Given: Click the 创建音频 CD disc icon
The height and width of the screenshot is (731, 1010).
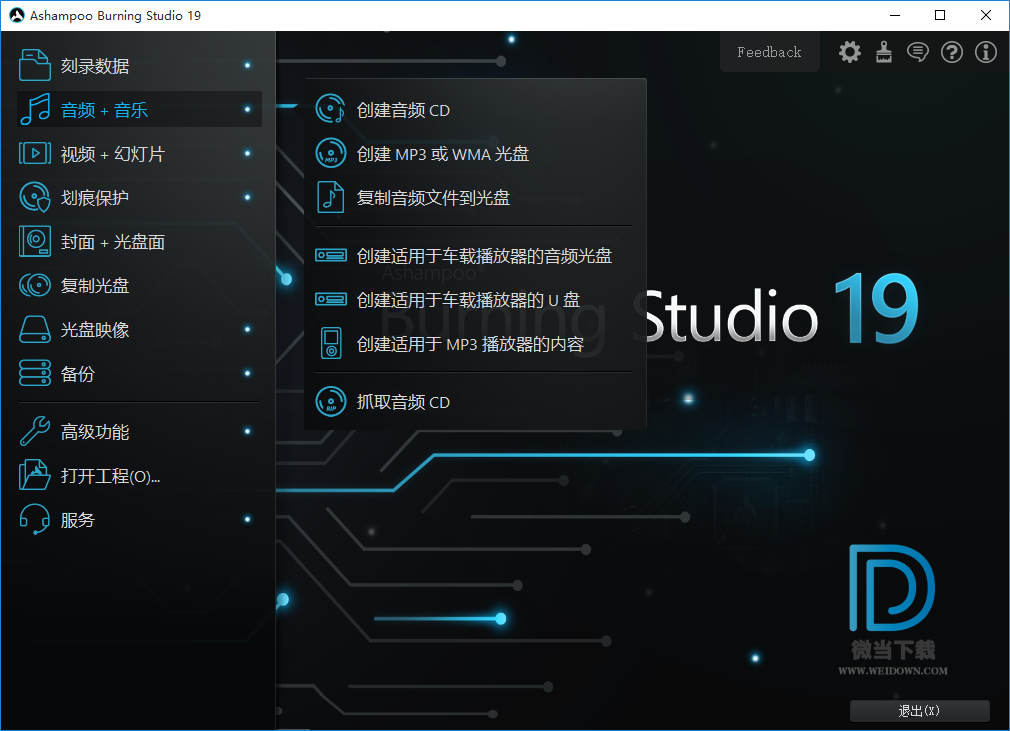Looking at the screenshot, I should [330, 109].
